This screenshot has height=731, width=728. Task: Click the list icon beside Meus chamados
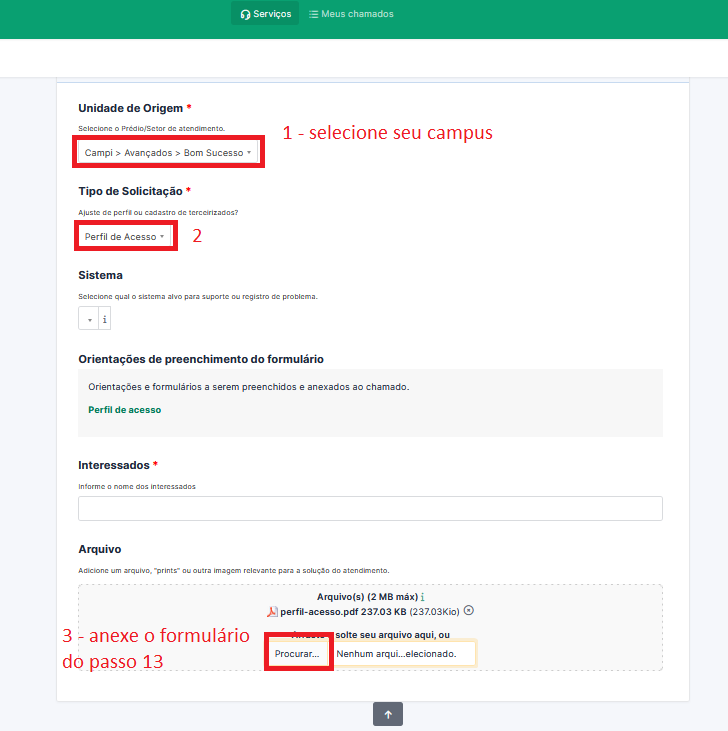coord(314,14)
